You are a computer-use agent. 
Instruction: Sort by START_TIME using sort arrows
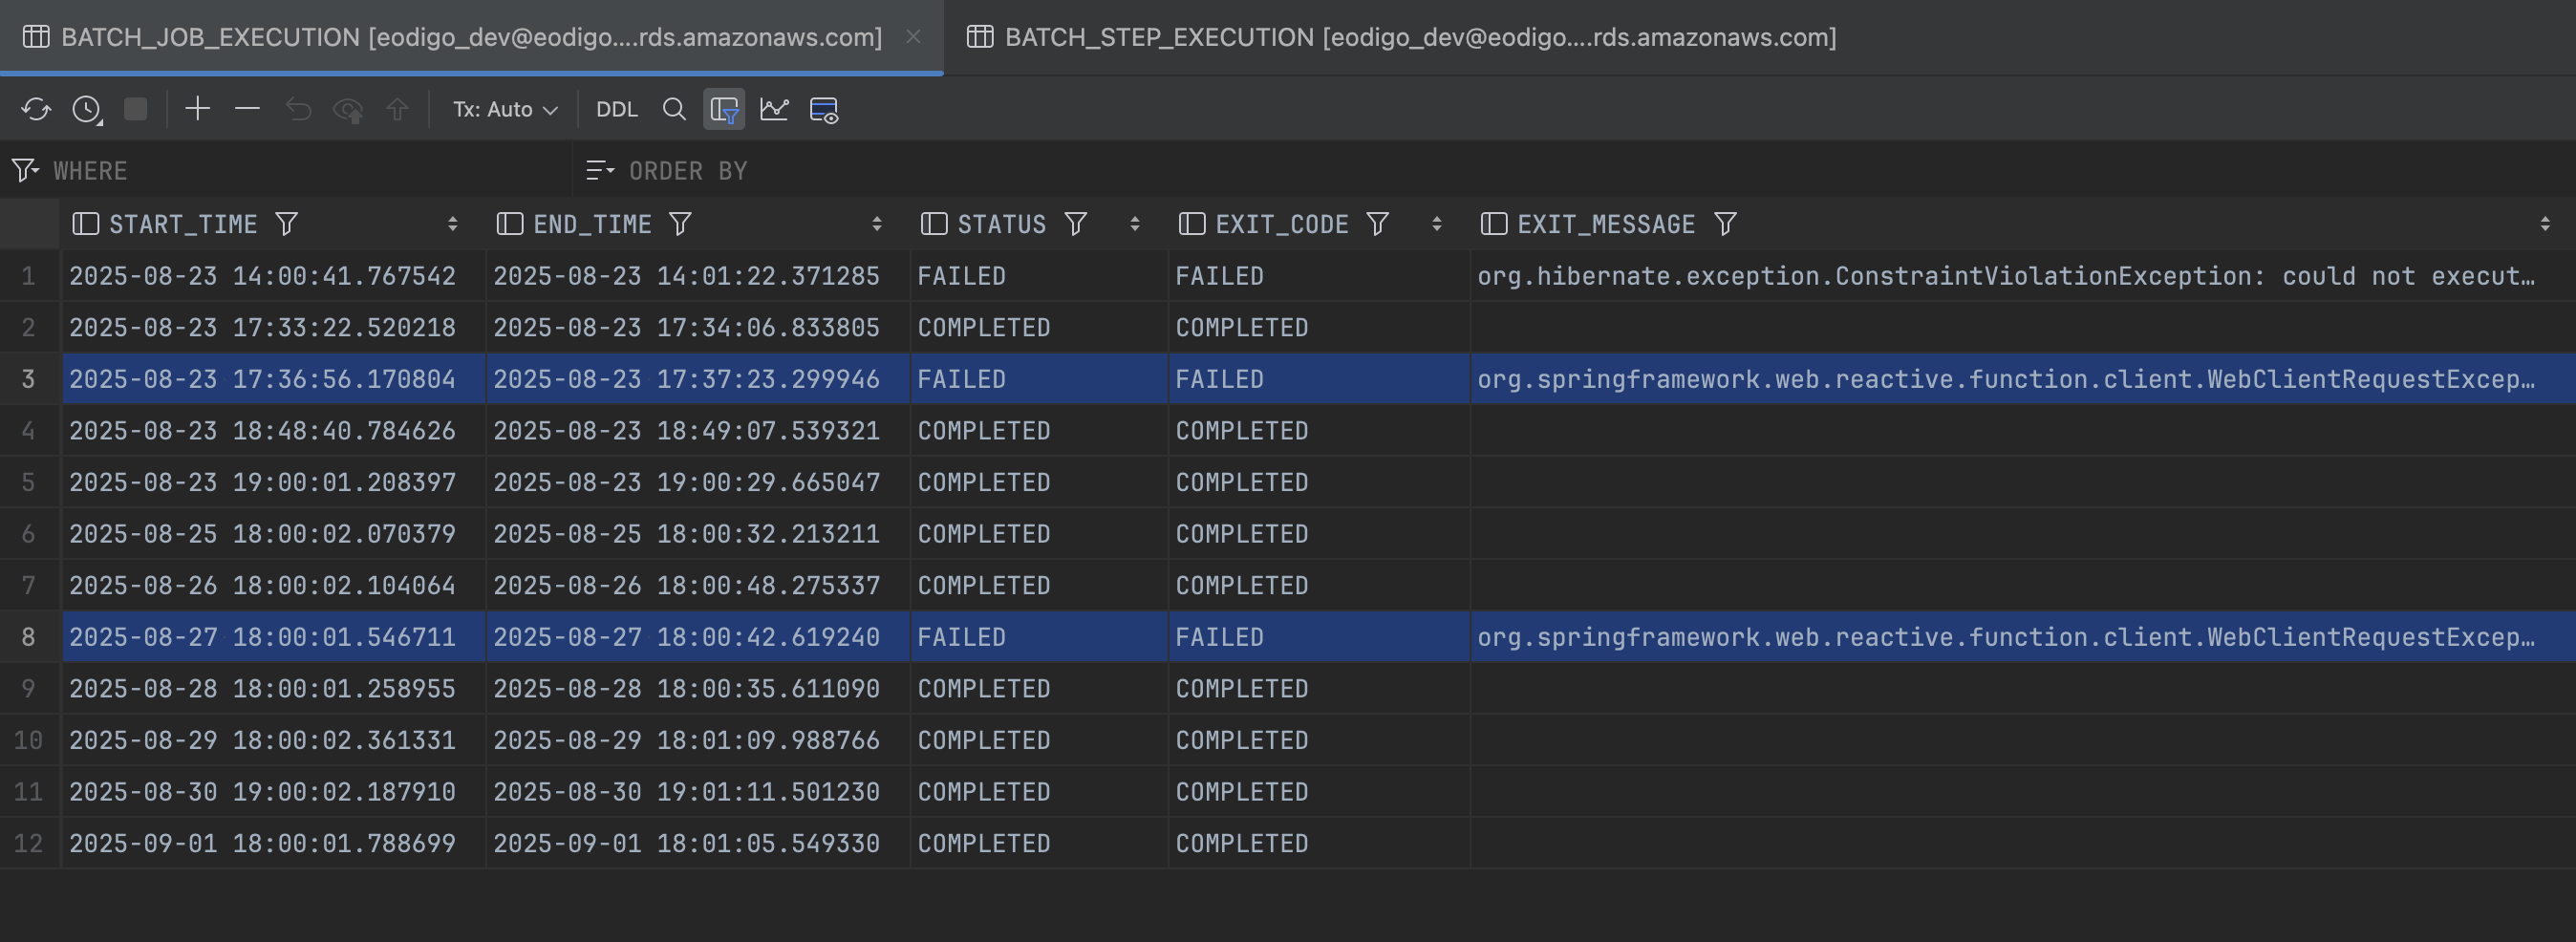tap(453, 224)
